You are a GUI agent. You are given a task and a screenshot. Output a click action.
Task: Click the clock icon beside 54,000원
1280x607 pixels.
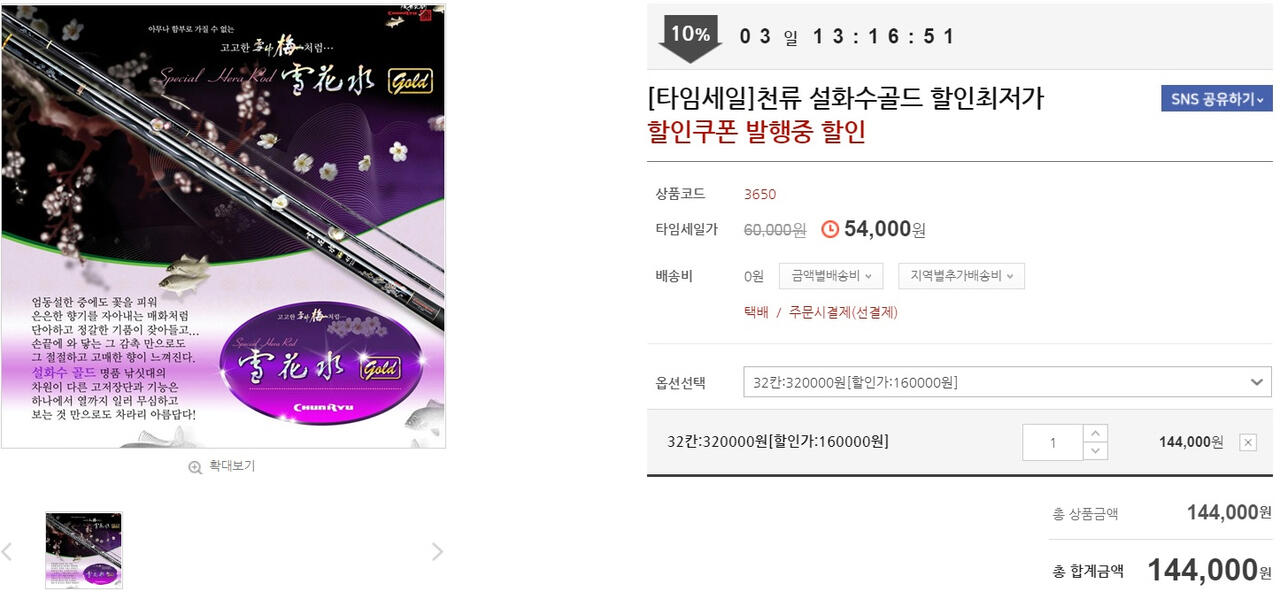point(830,229)
